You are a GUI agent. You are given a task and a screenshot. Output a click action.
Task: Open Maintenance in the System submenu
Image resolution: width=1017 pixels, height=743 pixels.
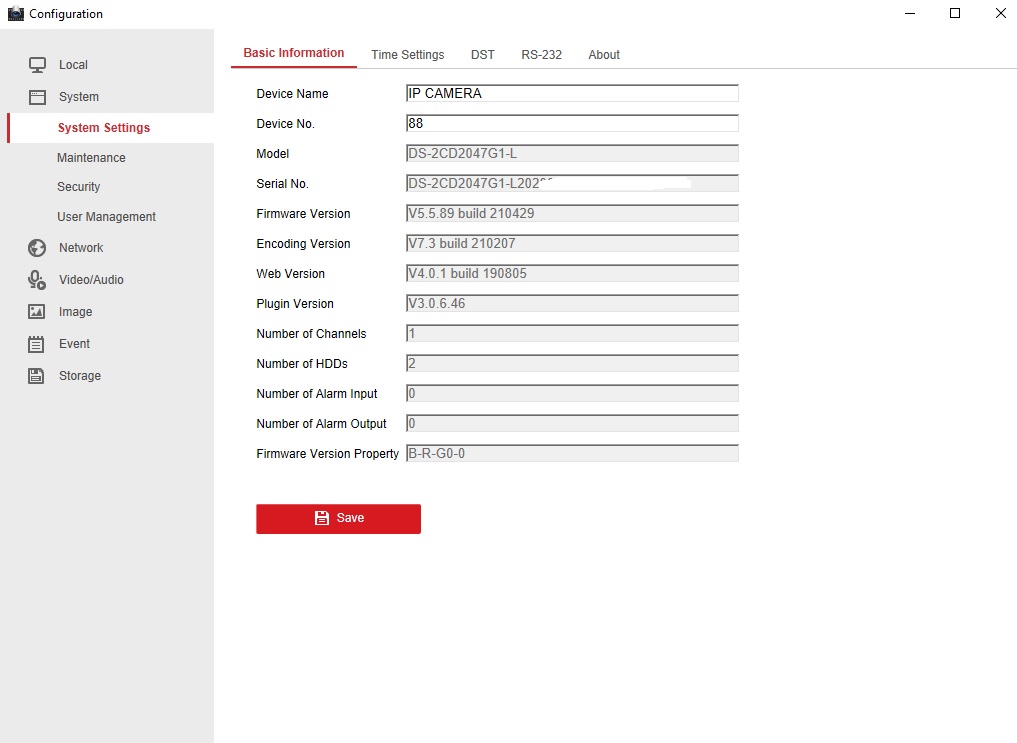tap(91, 158)
